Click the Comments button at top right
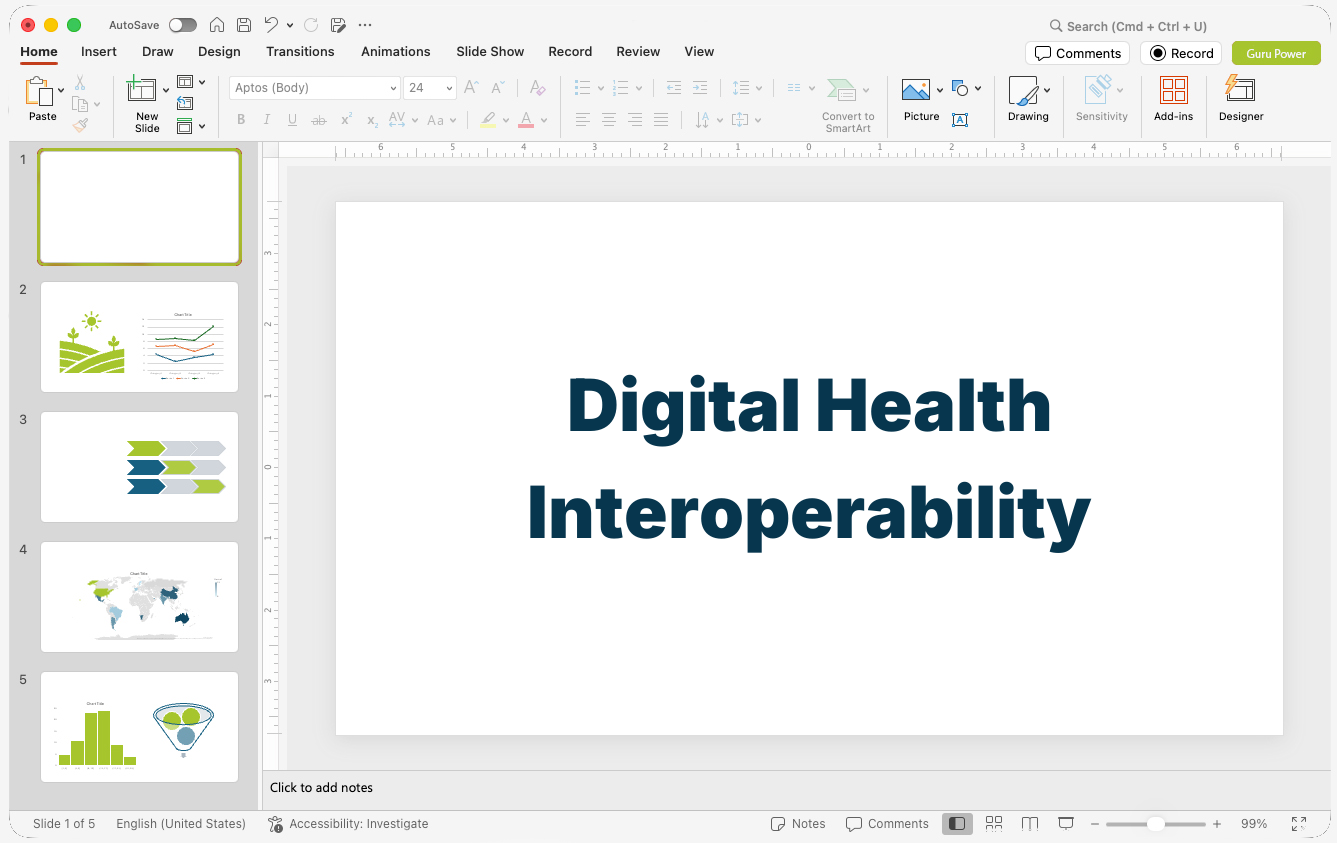This screenshot has height=843, width=1337. coord(1077,53)
